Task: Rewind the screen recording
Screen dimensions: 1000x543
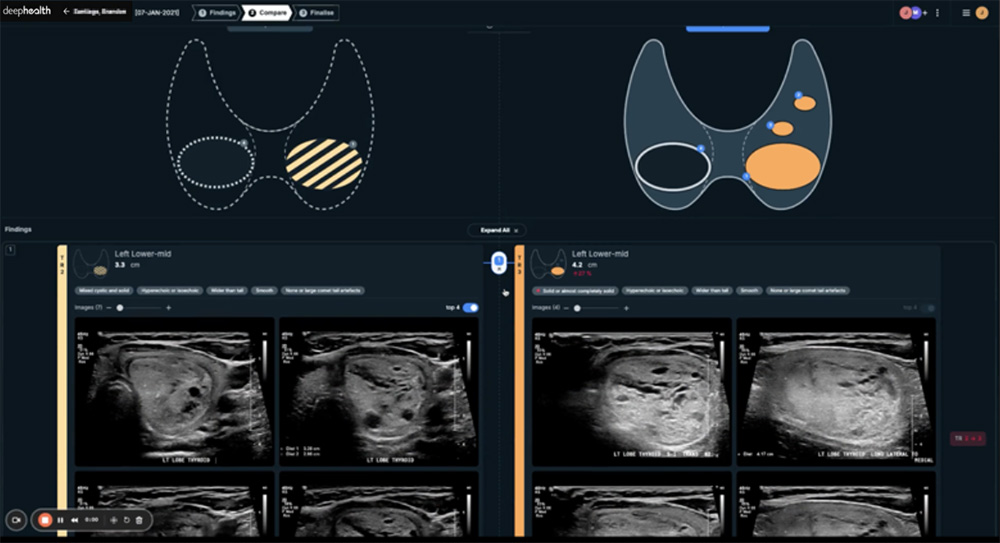Action: 75,520
